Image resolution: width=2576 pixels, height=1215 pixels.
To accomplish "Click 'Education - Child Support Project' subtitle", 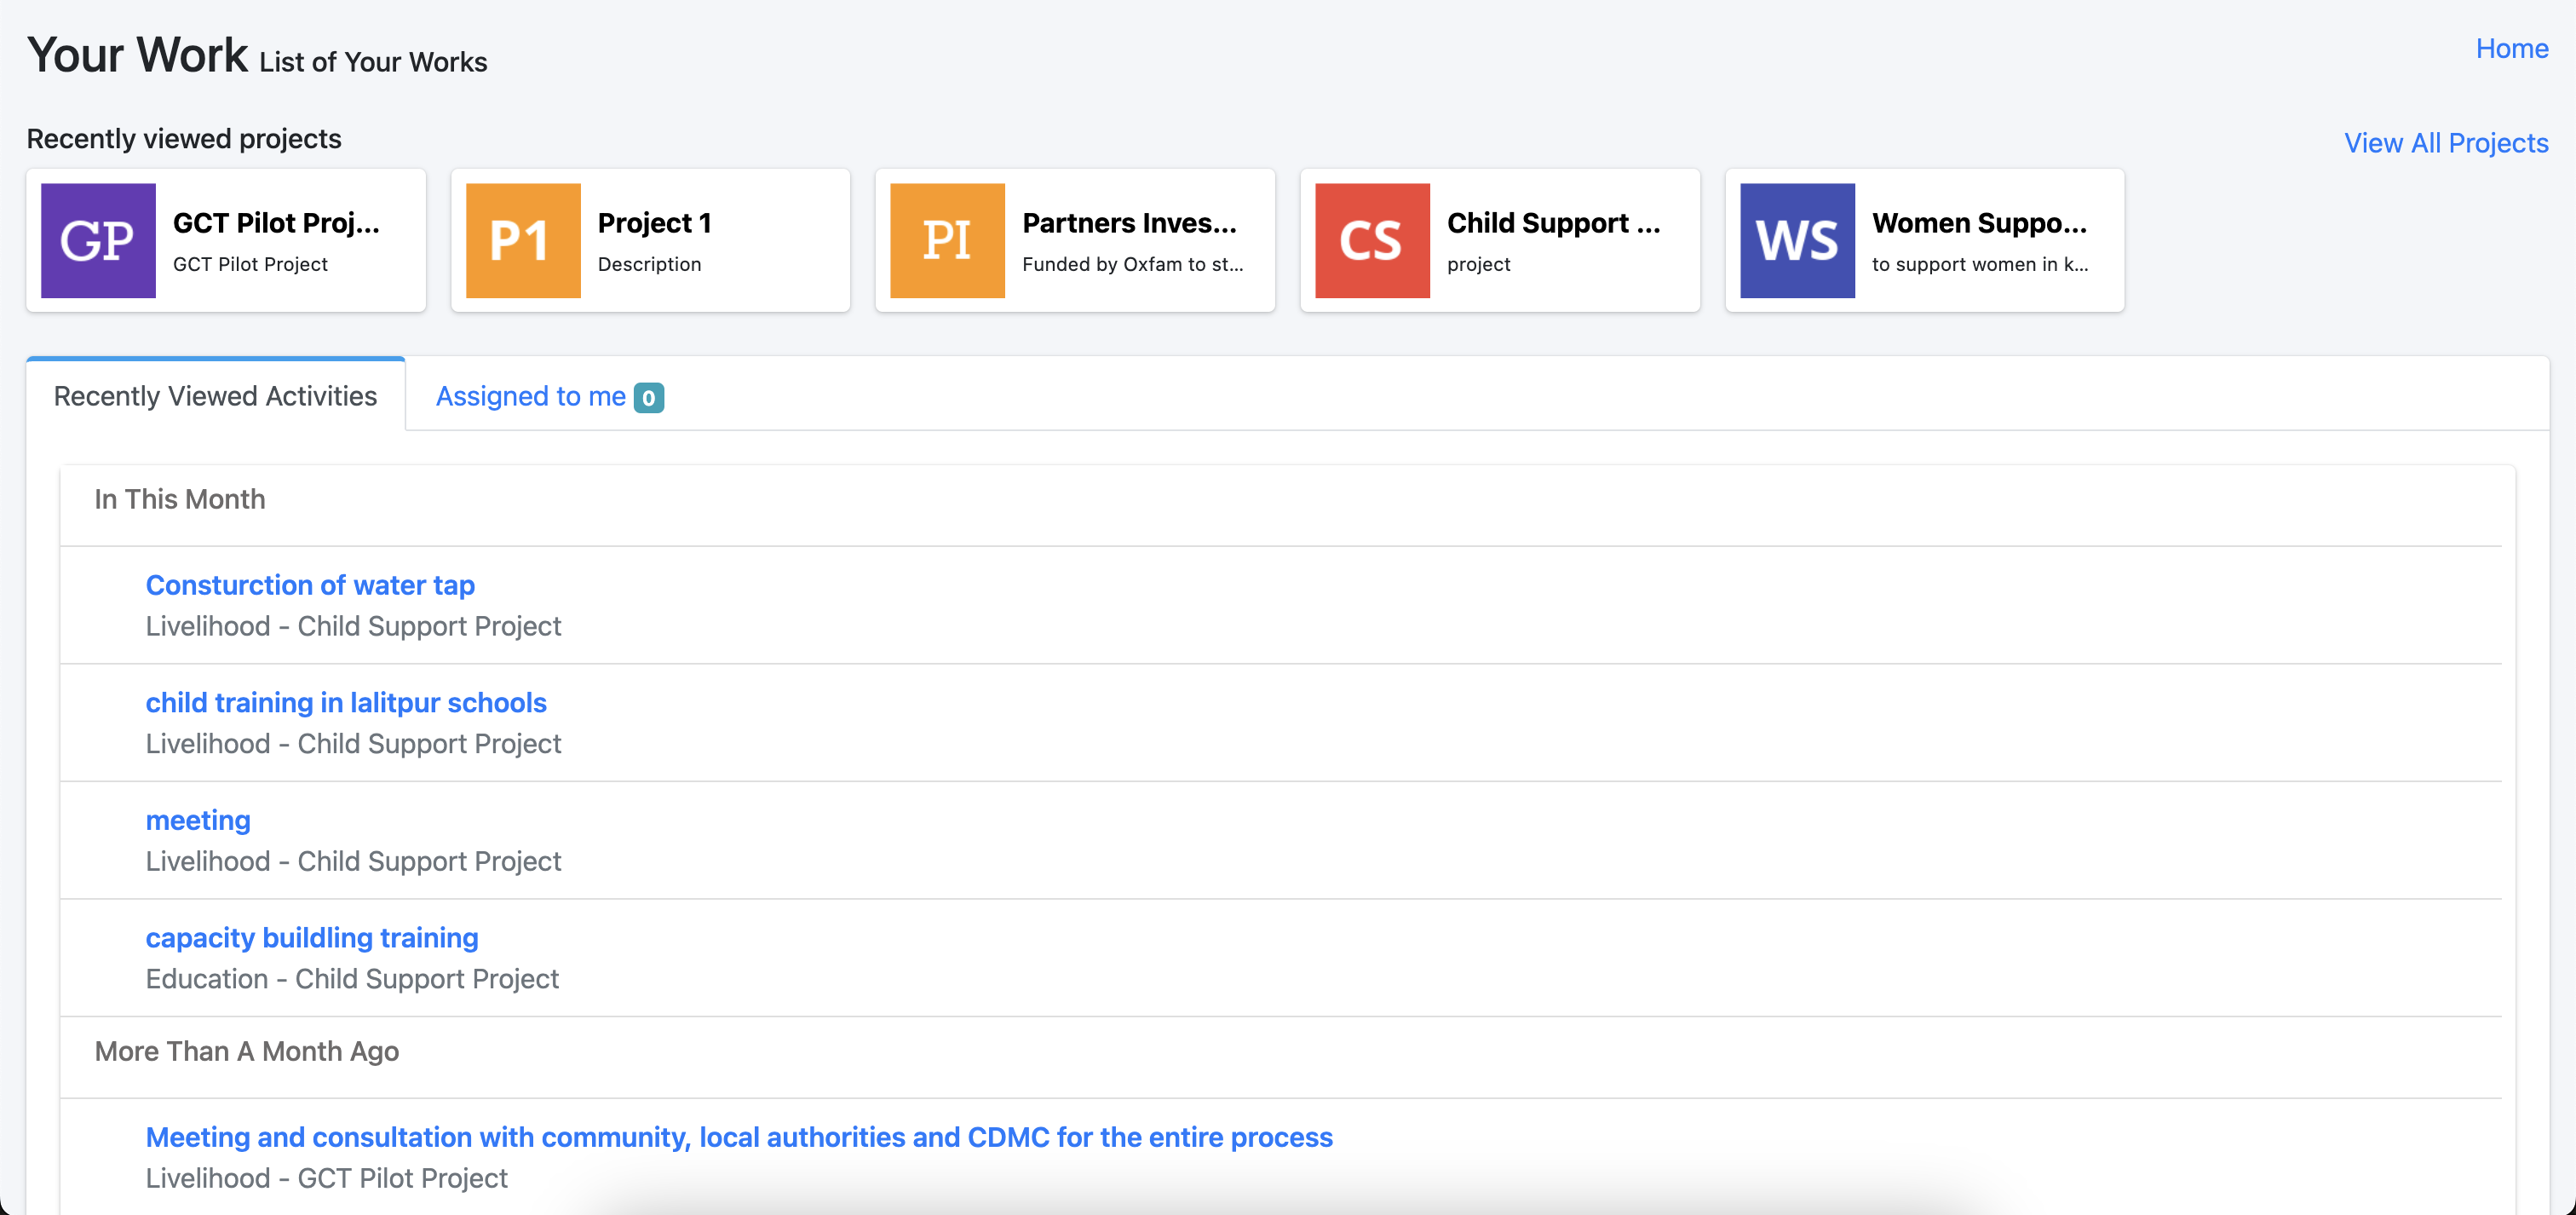I will tap(352, 979).
